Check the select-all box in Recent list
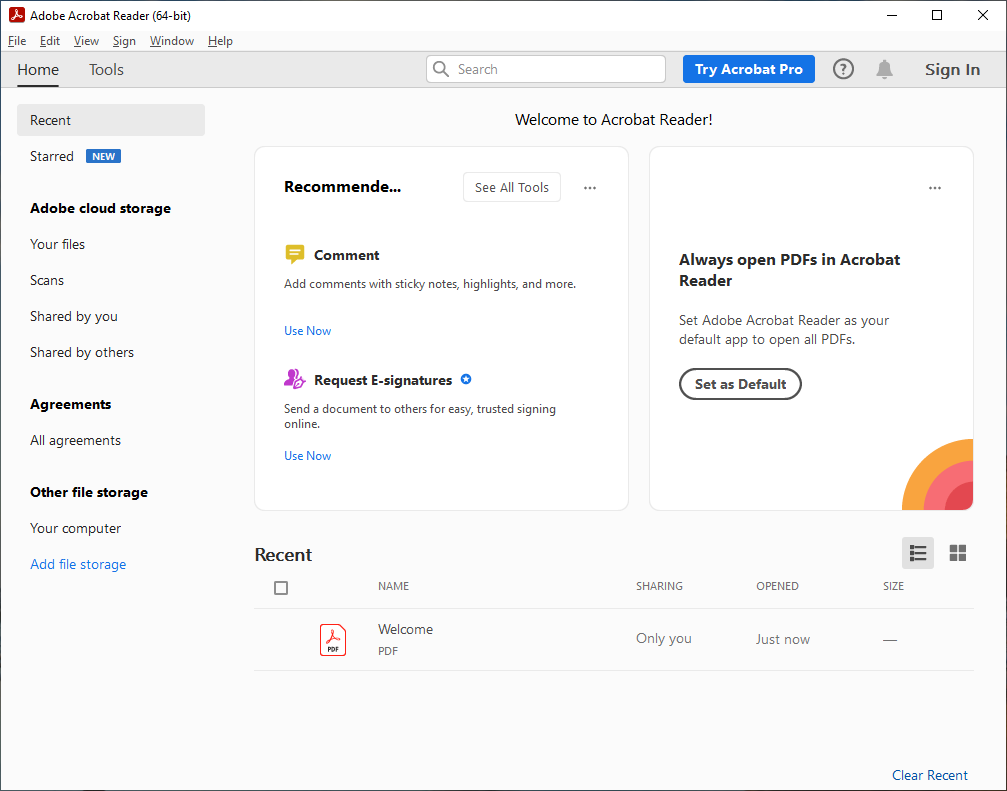This screenshot has width=1007, height=791. tap(281, 588)
